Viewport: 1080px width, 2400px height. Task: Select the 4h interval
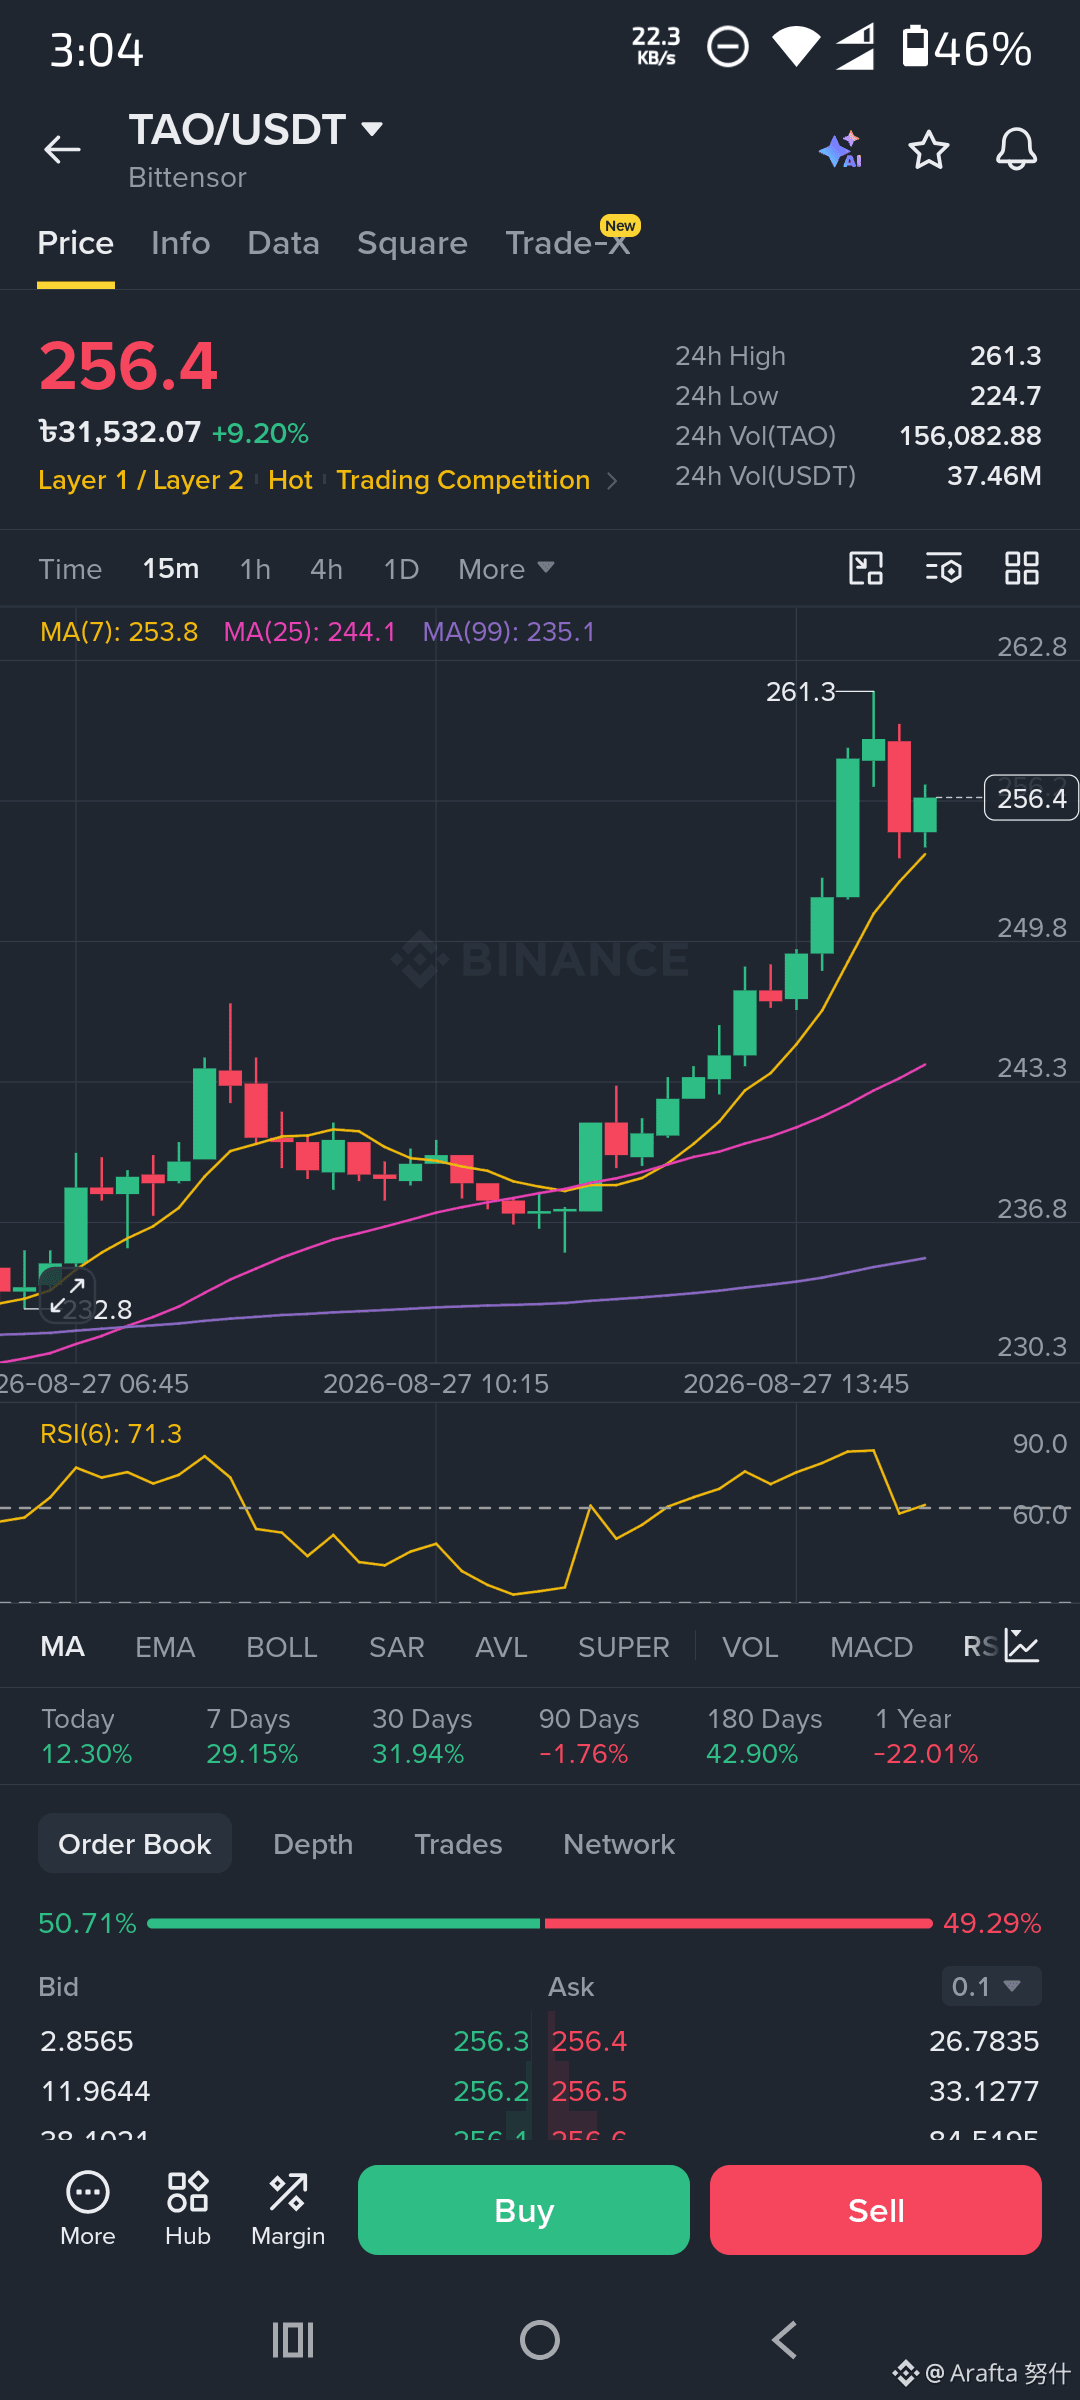point(326,569)
